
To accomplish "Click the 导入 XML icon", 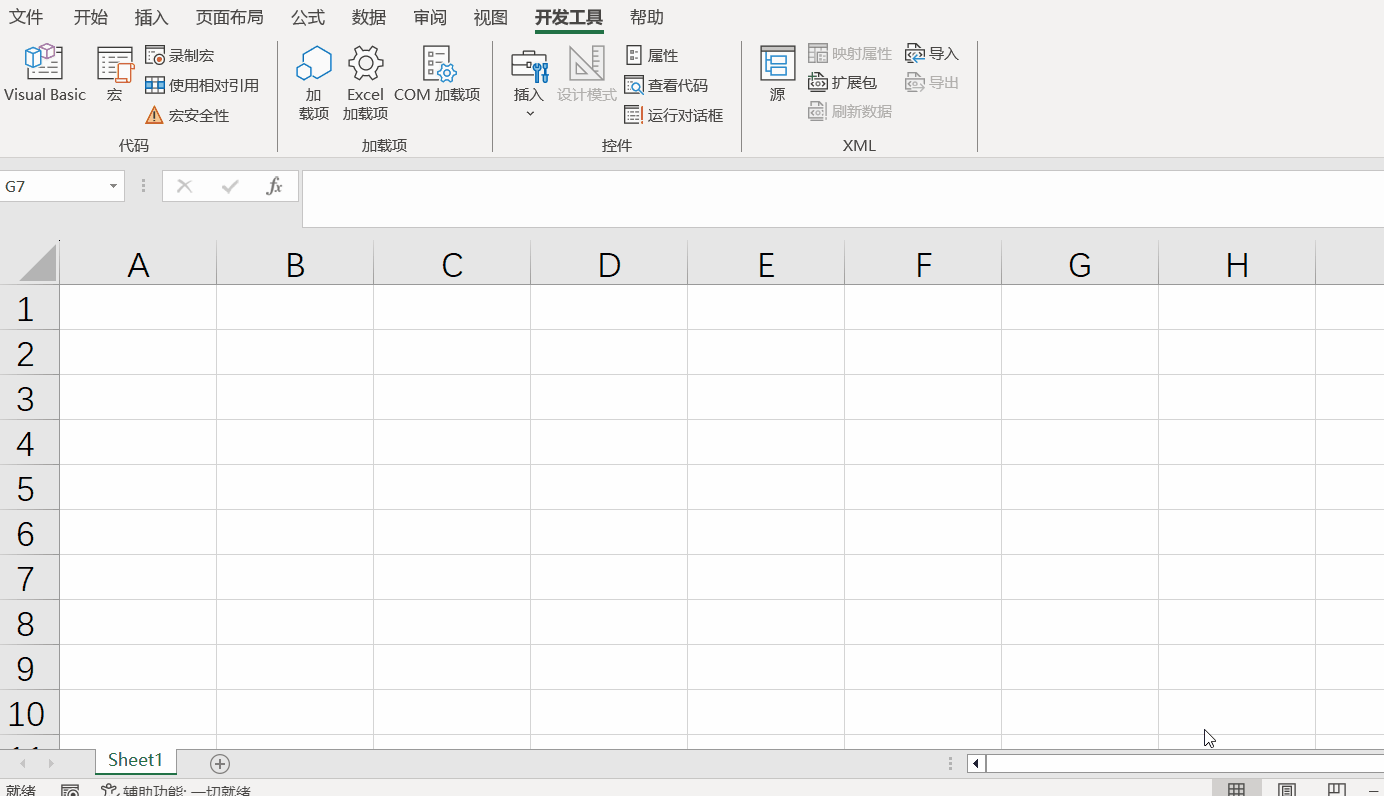I will click(x=930, y=52).
